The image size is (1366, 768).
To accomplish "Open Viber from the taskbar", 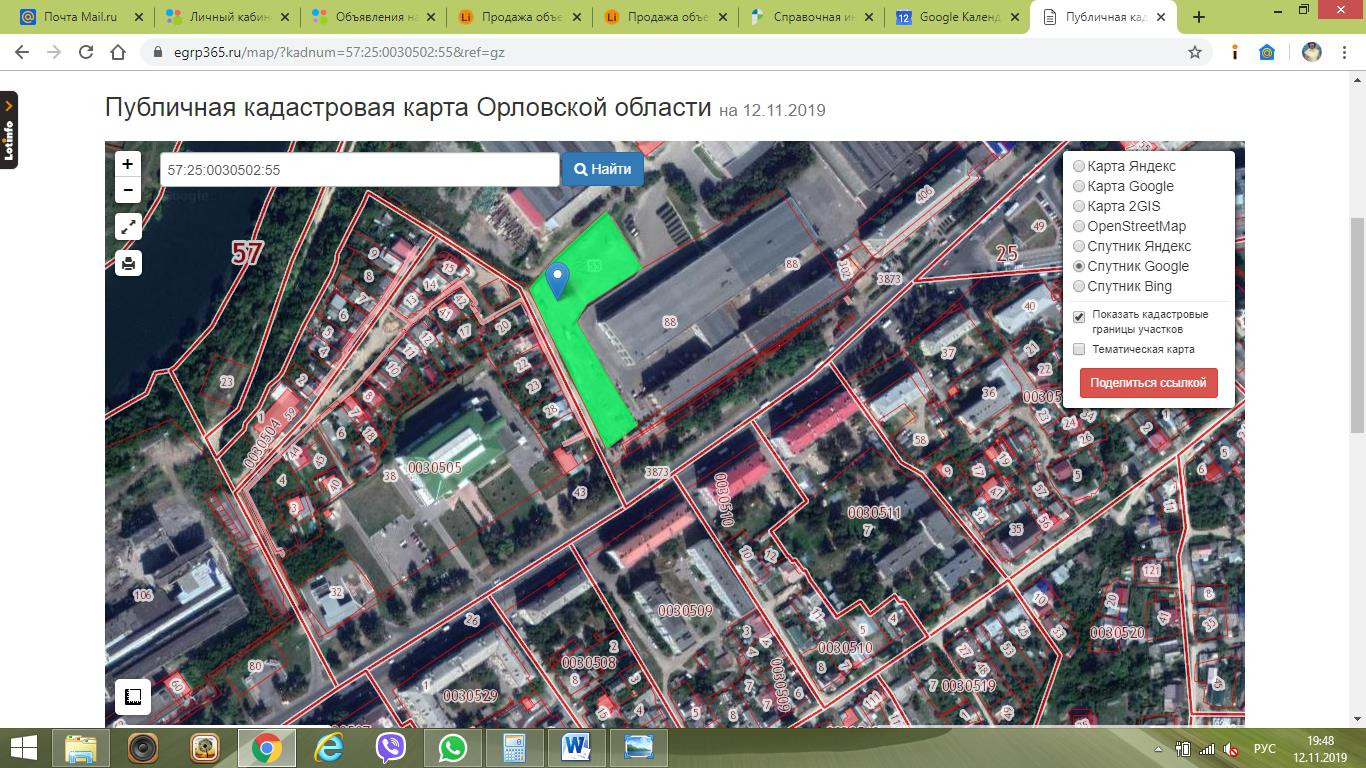I will coord(391,747).
